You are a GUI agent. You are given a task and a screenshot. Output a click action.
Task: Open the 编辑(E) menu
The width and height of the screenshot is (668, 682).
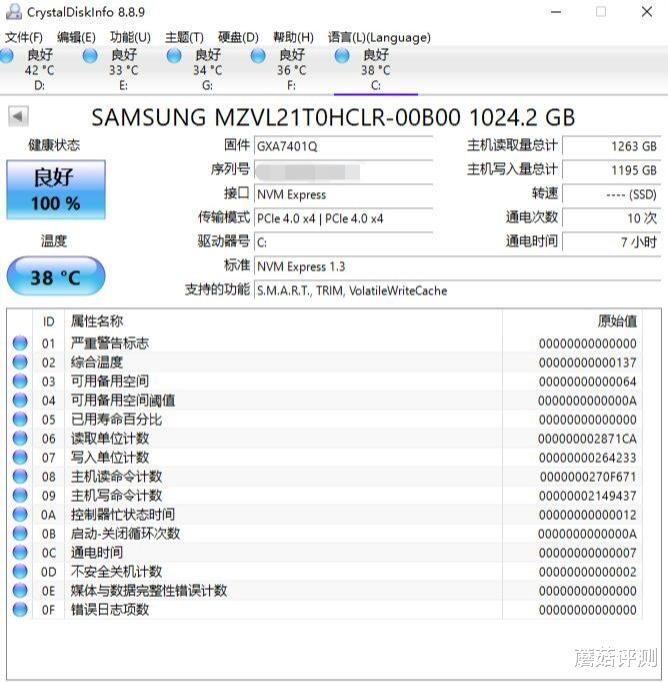[x=76, y=37]
